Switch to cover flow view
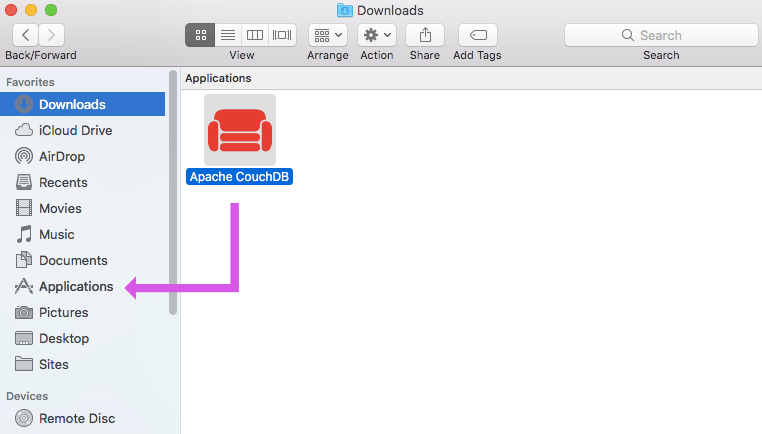Image resolution: width=762 pixels, height=434 pixels. pos(283,34)
